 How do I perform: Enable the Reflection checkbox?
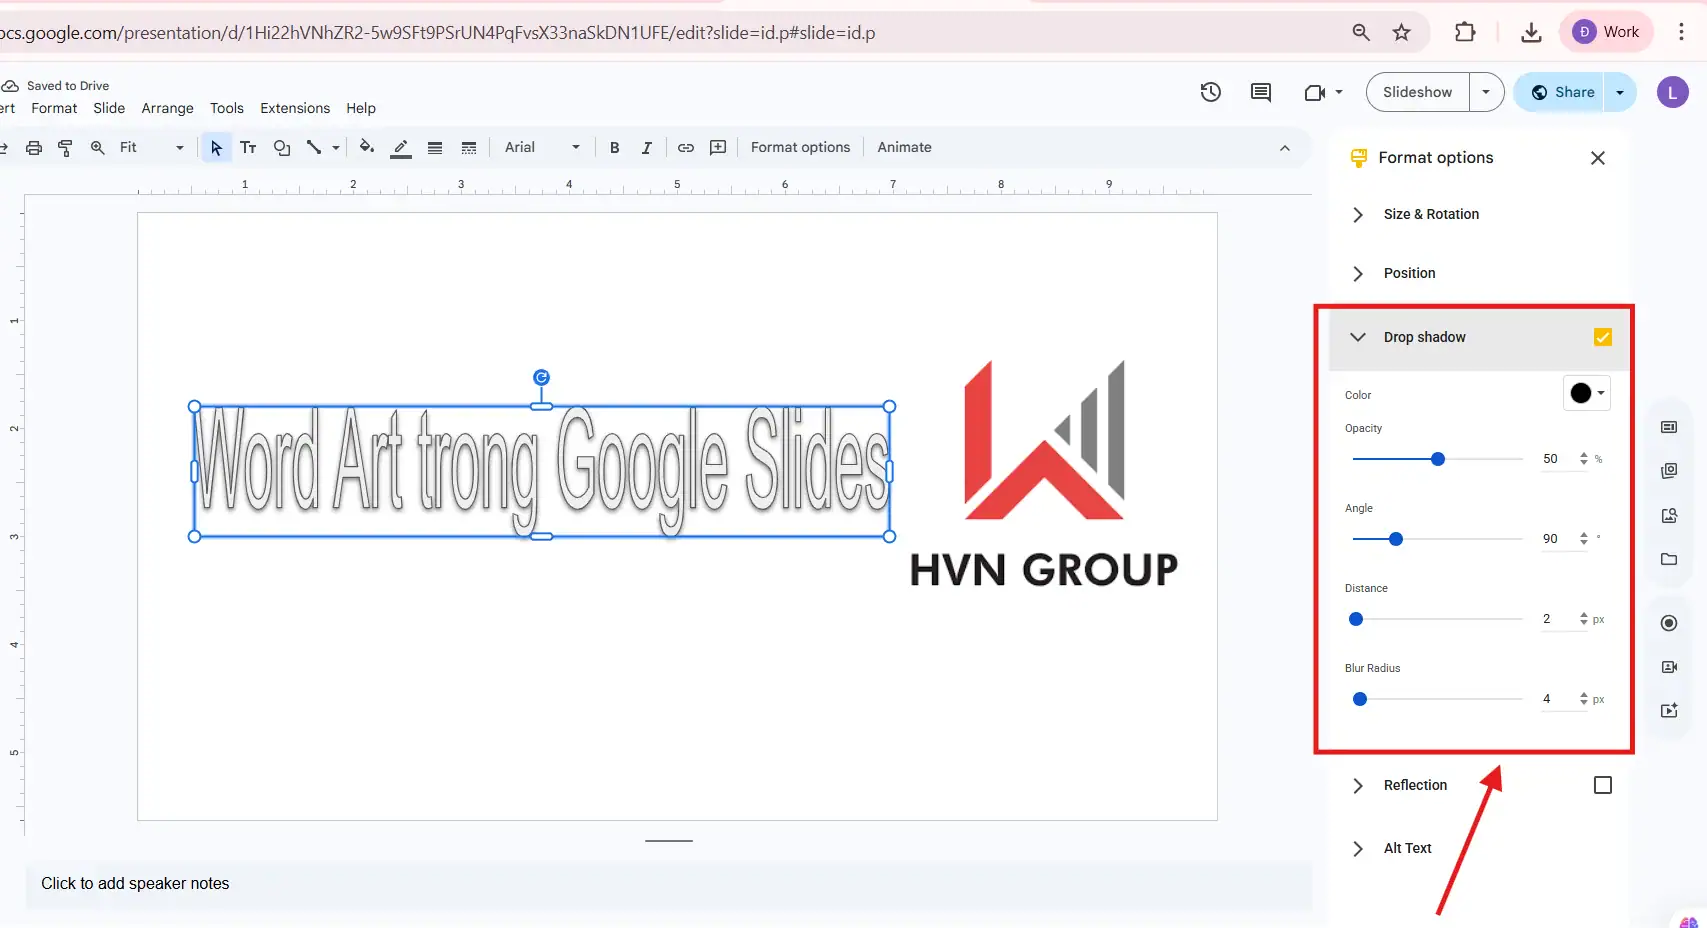tap(1604, 785)
